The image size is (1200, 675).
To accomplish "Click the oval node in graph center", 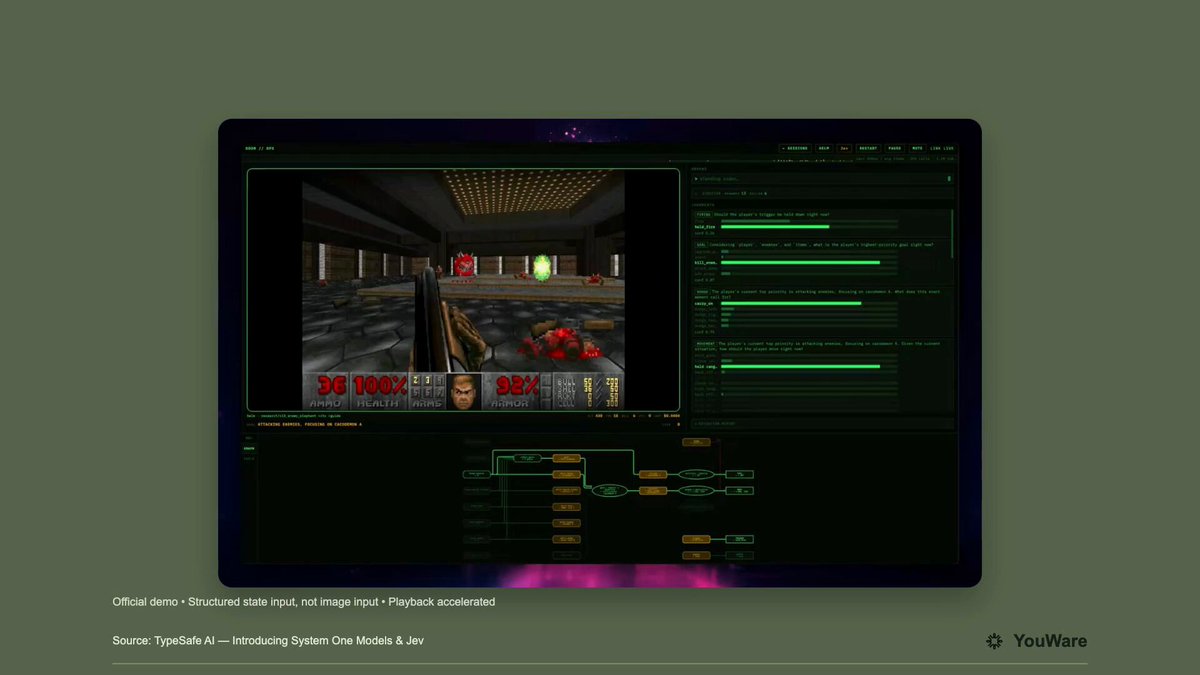I will pos(609,490).
